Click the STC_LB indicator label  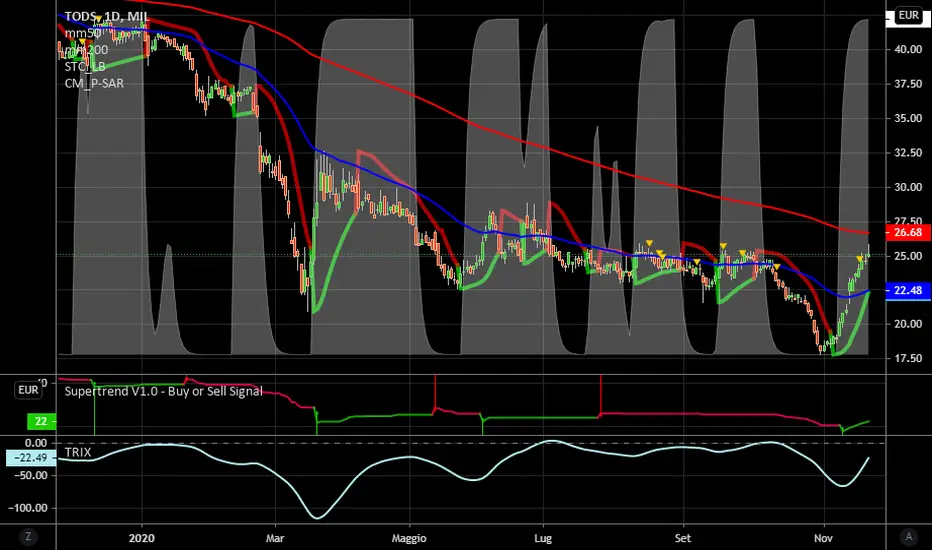pos(85,66)
